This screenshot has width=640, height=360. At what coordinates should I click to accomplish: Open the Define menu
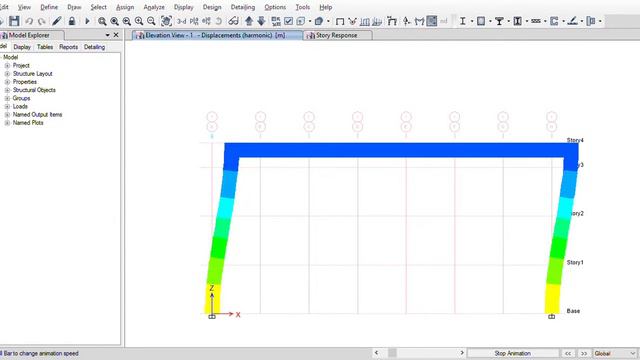point(49,7)
